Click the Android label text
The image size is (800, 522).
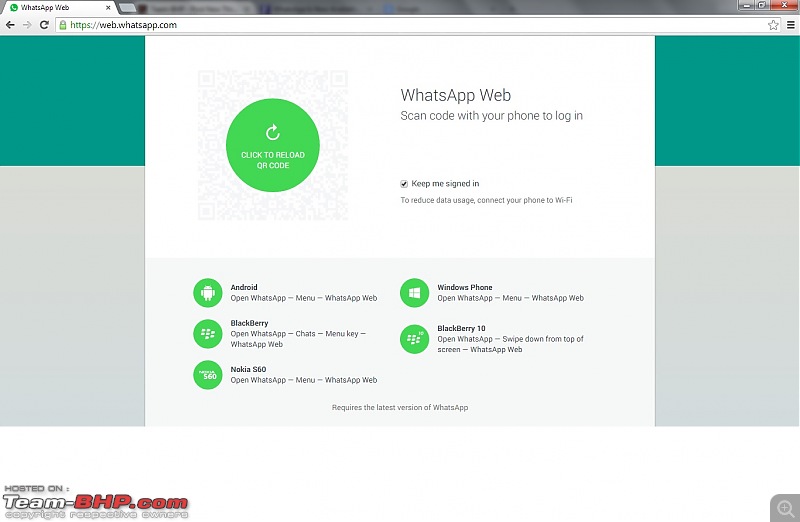[244, 287]
